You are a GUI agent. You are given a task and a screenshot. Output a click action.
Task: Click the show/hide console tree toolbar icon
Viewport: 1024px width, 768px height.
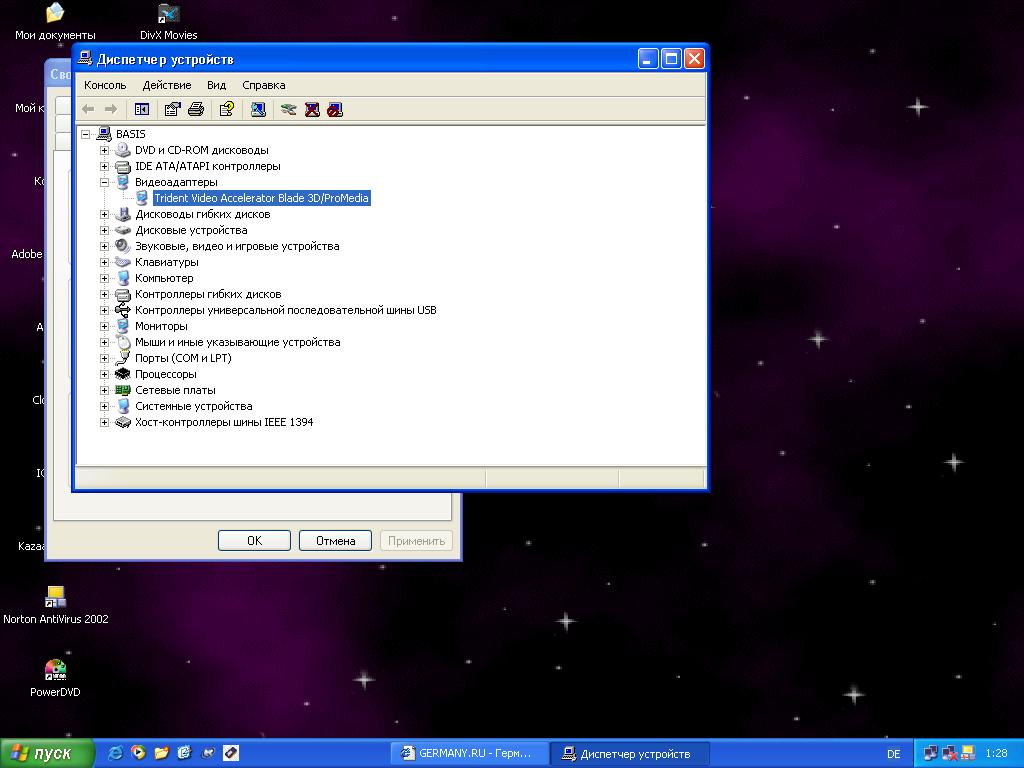pos(142,110)
